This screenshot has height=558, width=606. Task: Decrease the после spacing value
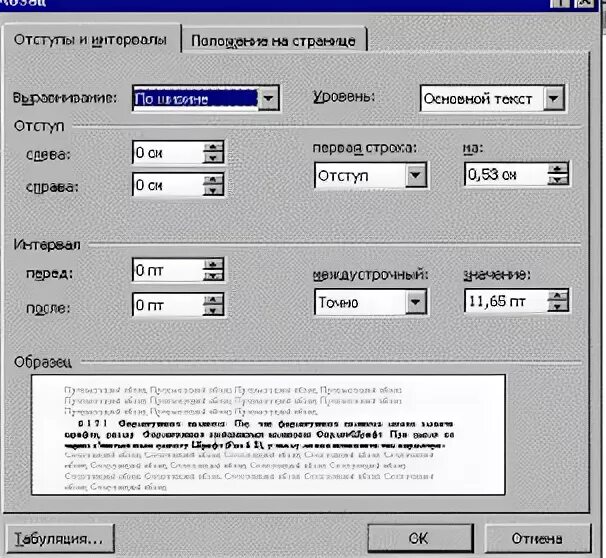click(213, 310)
